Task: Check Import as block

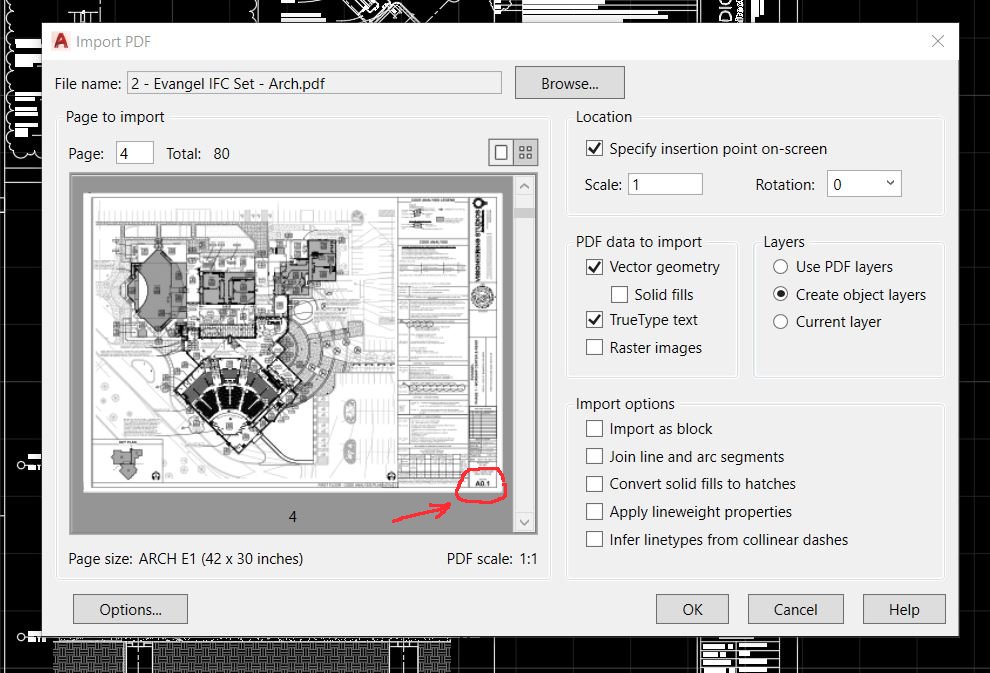Action: coord(594,429)
